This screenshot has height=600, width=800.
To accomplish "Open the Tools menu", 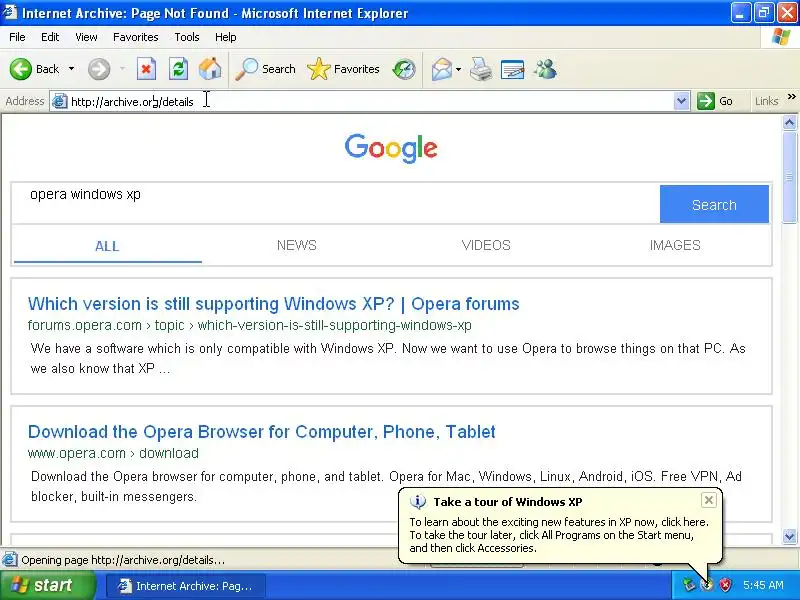I will [x=187, y=37].
